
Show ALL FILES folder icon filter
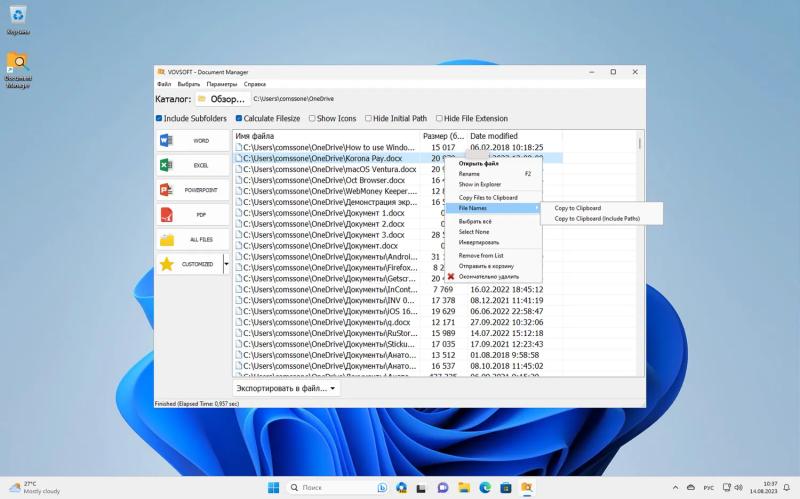166,239
